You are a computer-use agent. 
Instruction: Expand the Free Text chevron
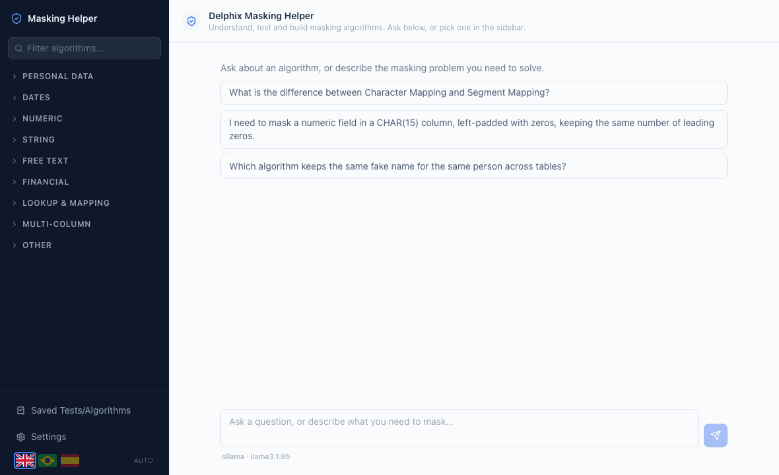(x=14, y=161)
